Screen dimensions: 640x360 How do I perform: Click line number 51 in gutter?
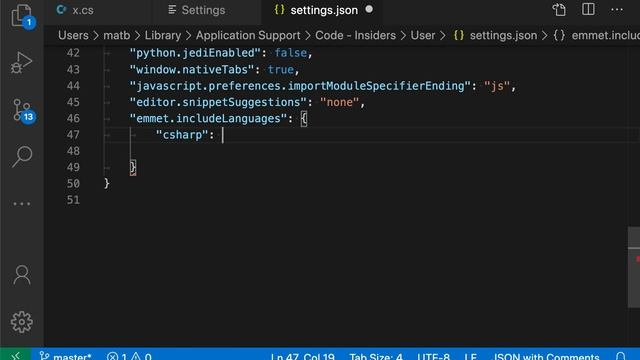[73, 200]
